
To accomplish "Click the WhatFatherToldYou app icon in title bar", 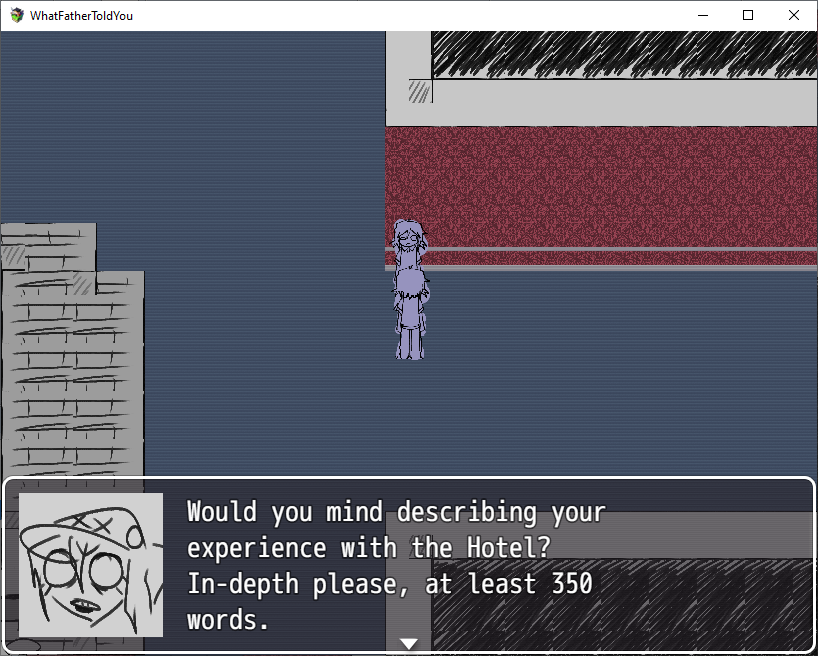I will point(17,16).
